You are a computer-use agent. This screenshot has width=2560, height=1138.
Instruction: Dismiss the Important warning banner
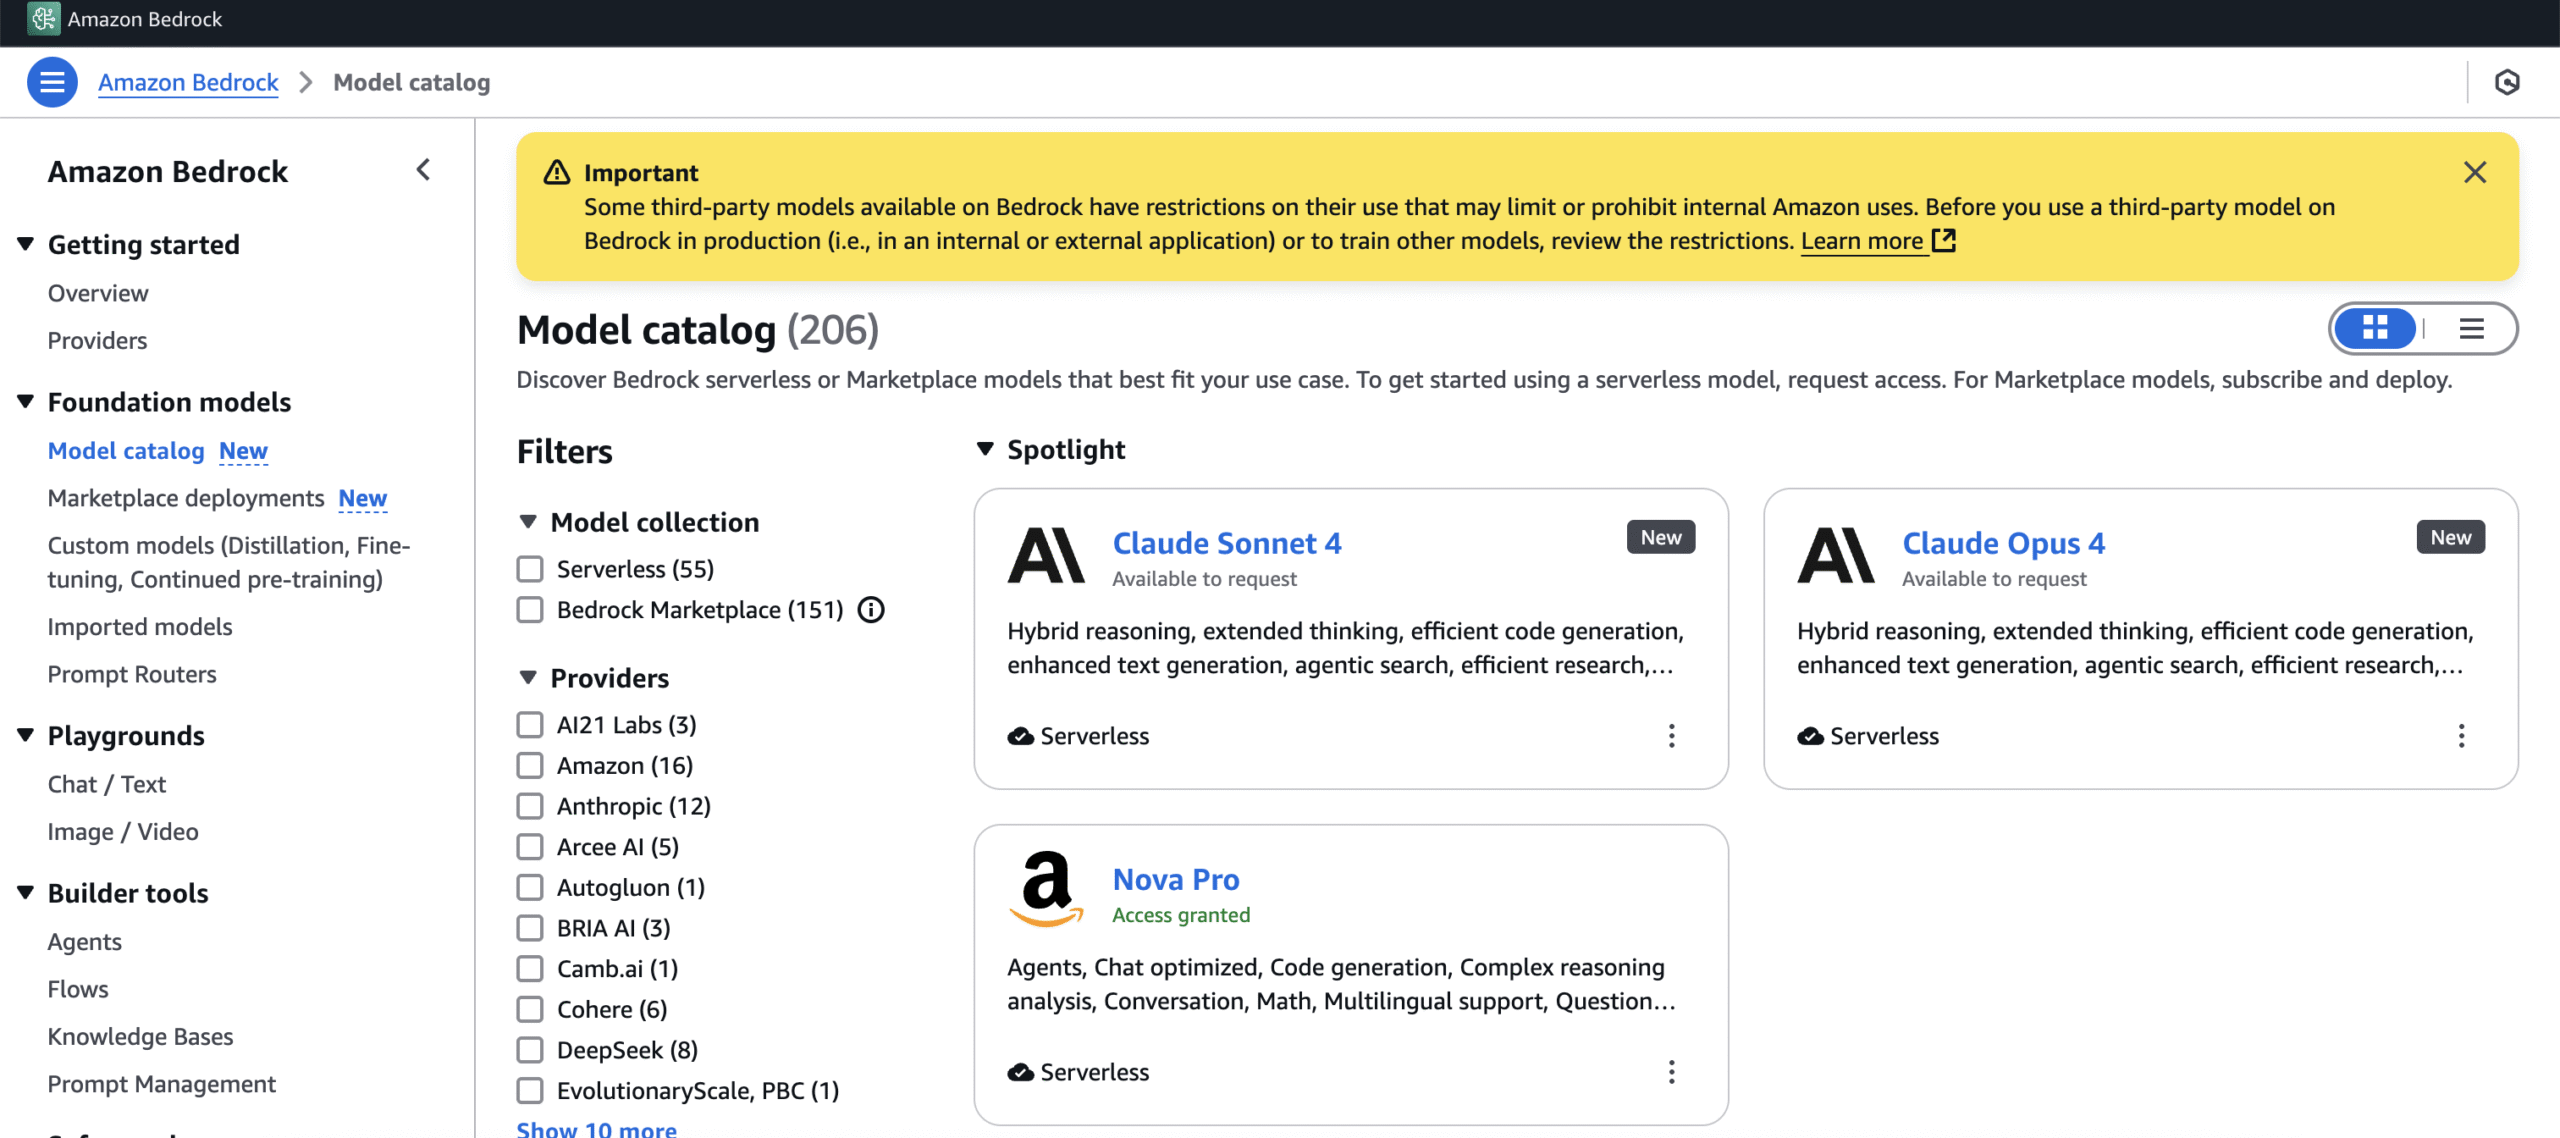point(2474,172)
